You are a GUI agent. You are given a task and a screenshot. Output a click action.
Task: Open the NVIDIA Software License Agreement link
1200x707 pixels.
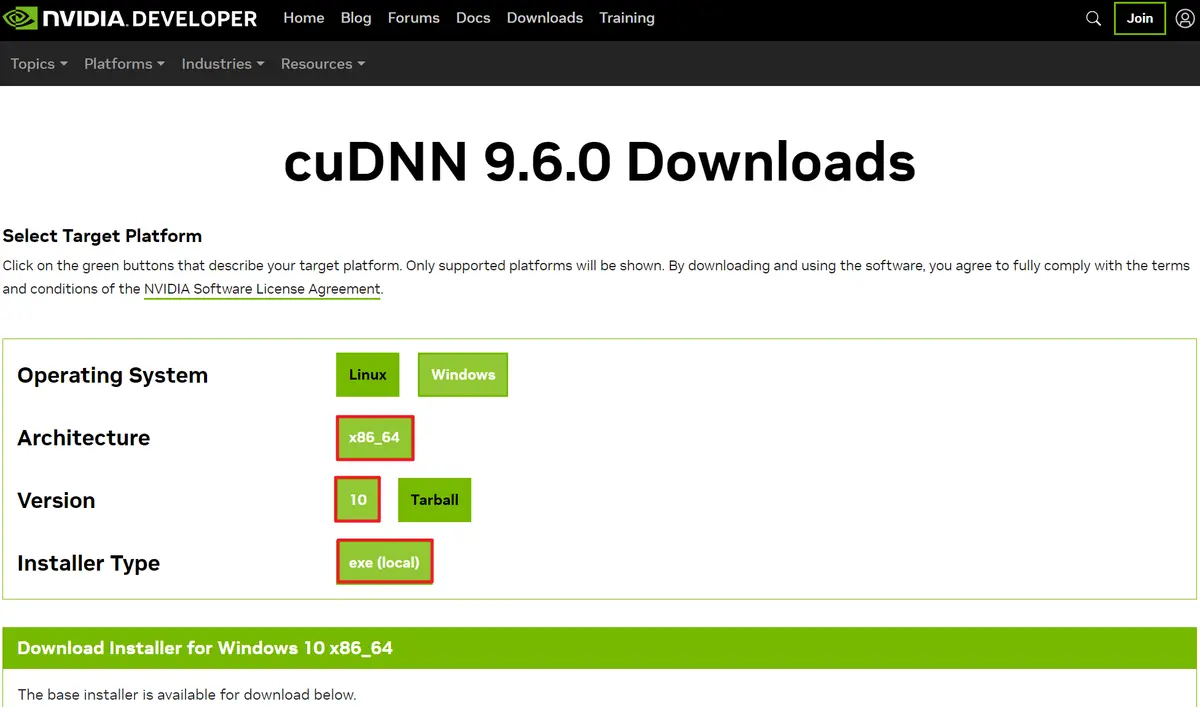click(262, 289)
